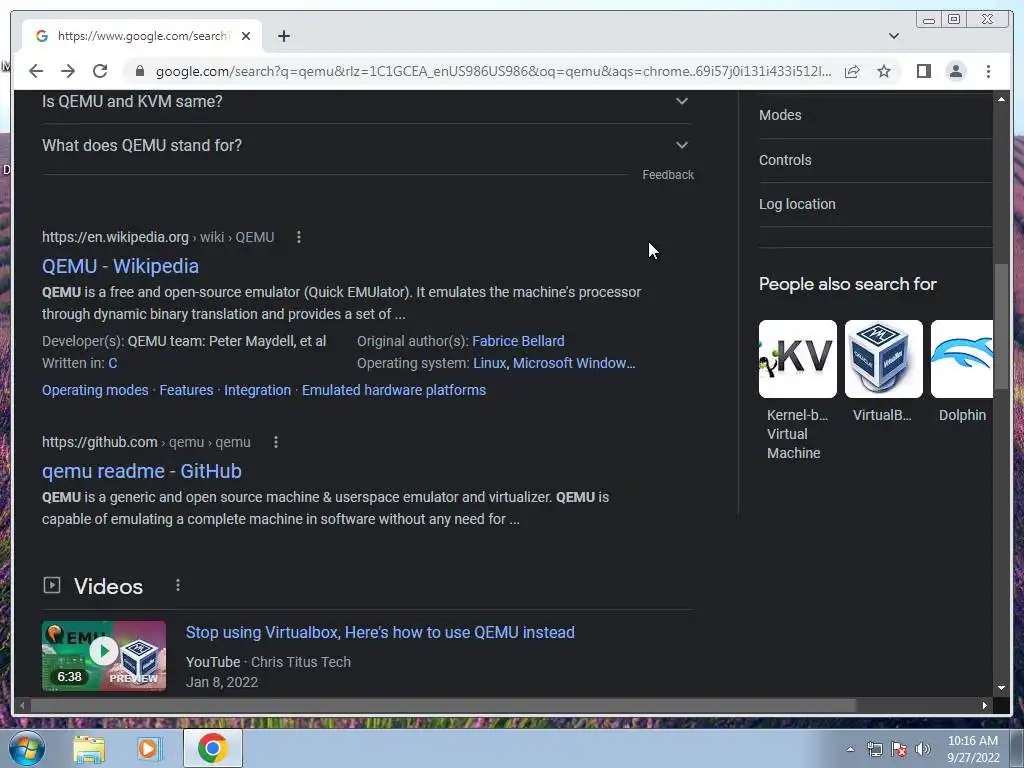The image size is (1024, 768).
Task: Open the Chrome side panel
Action: click(923, 71)
